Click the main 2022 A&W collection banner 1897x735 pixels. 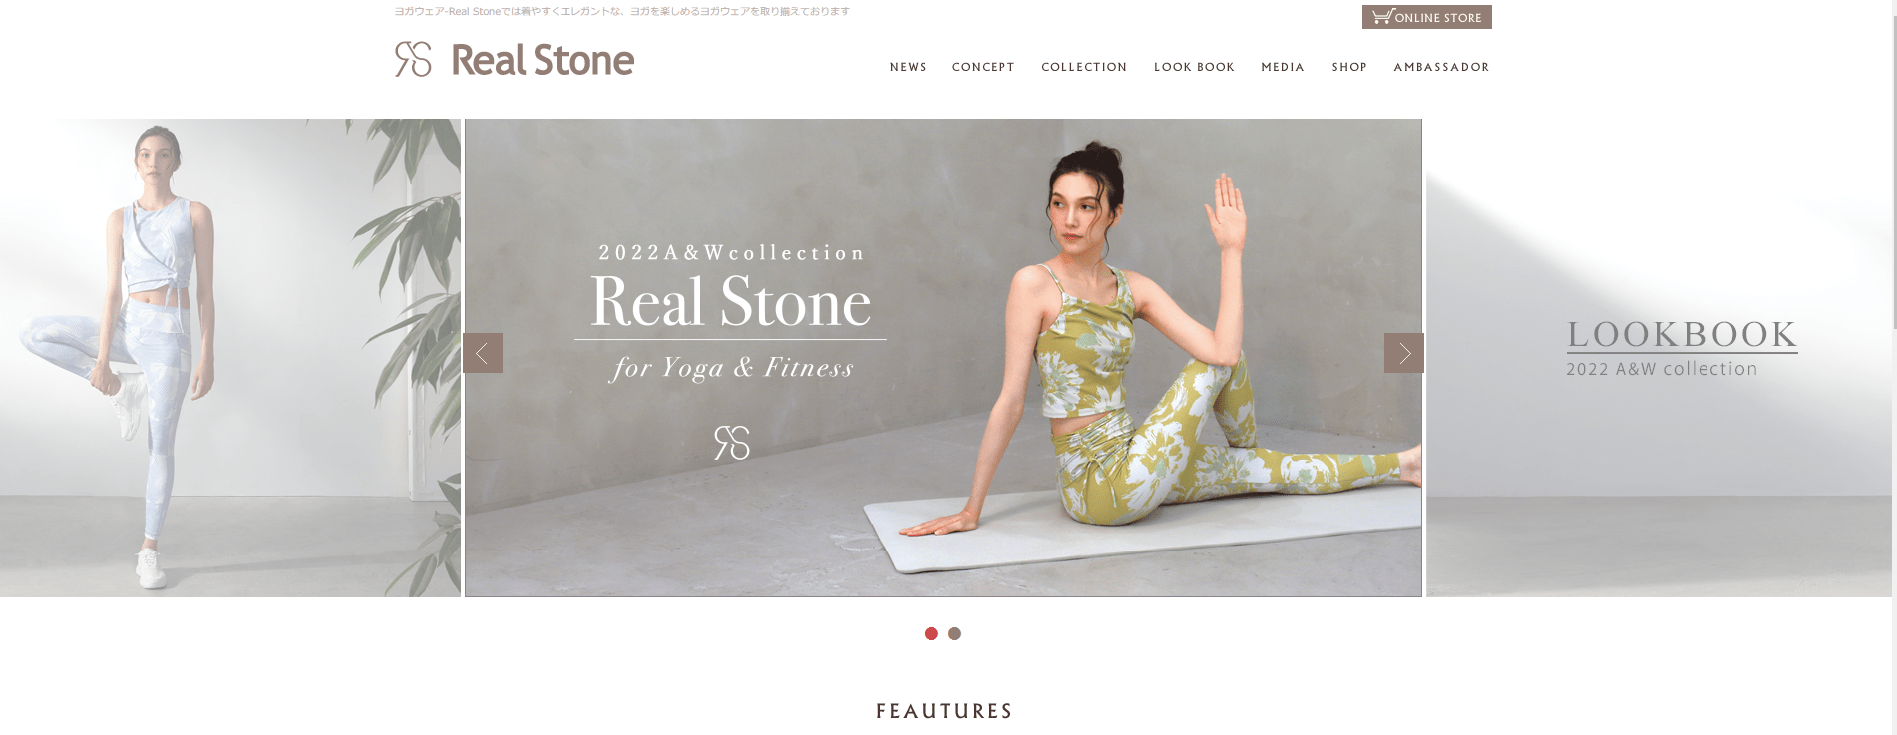click(943, 358)
